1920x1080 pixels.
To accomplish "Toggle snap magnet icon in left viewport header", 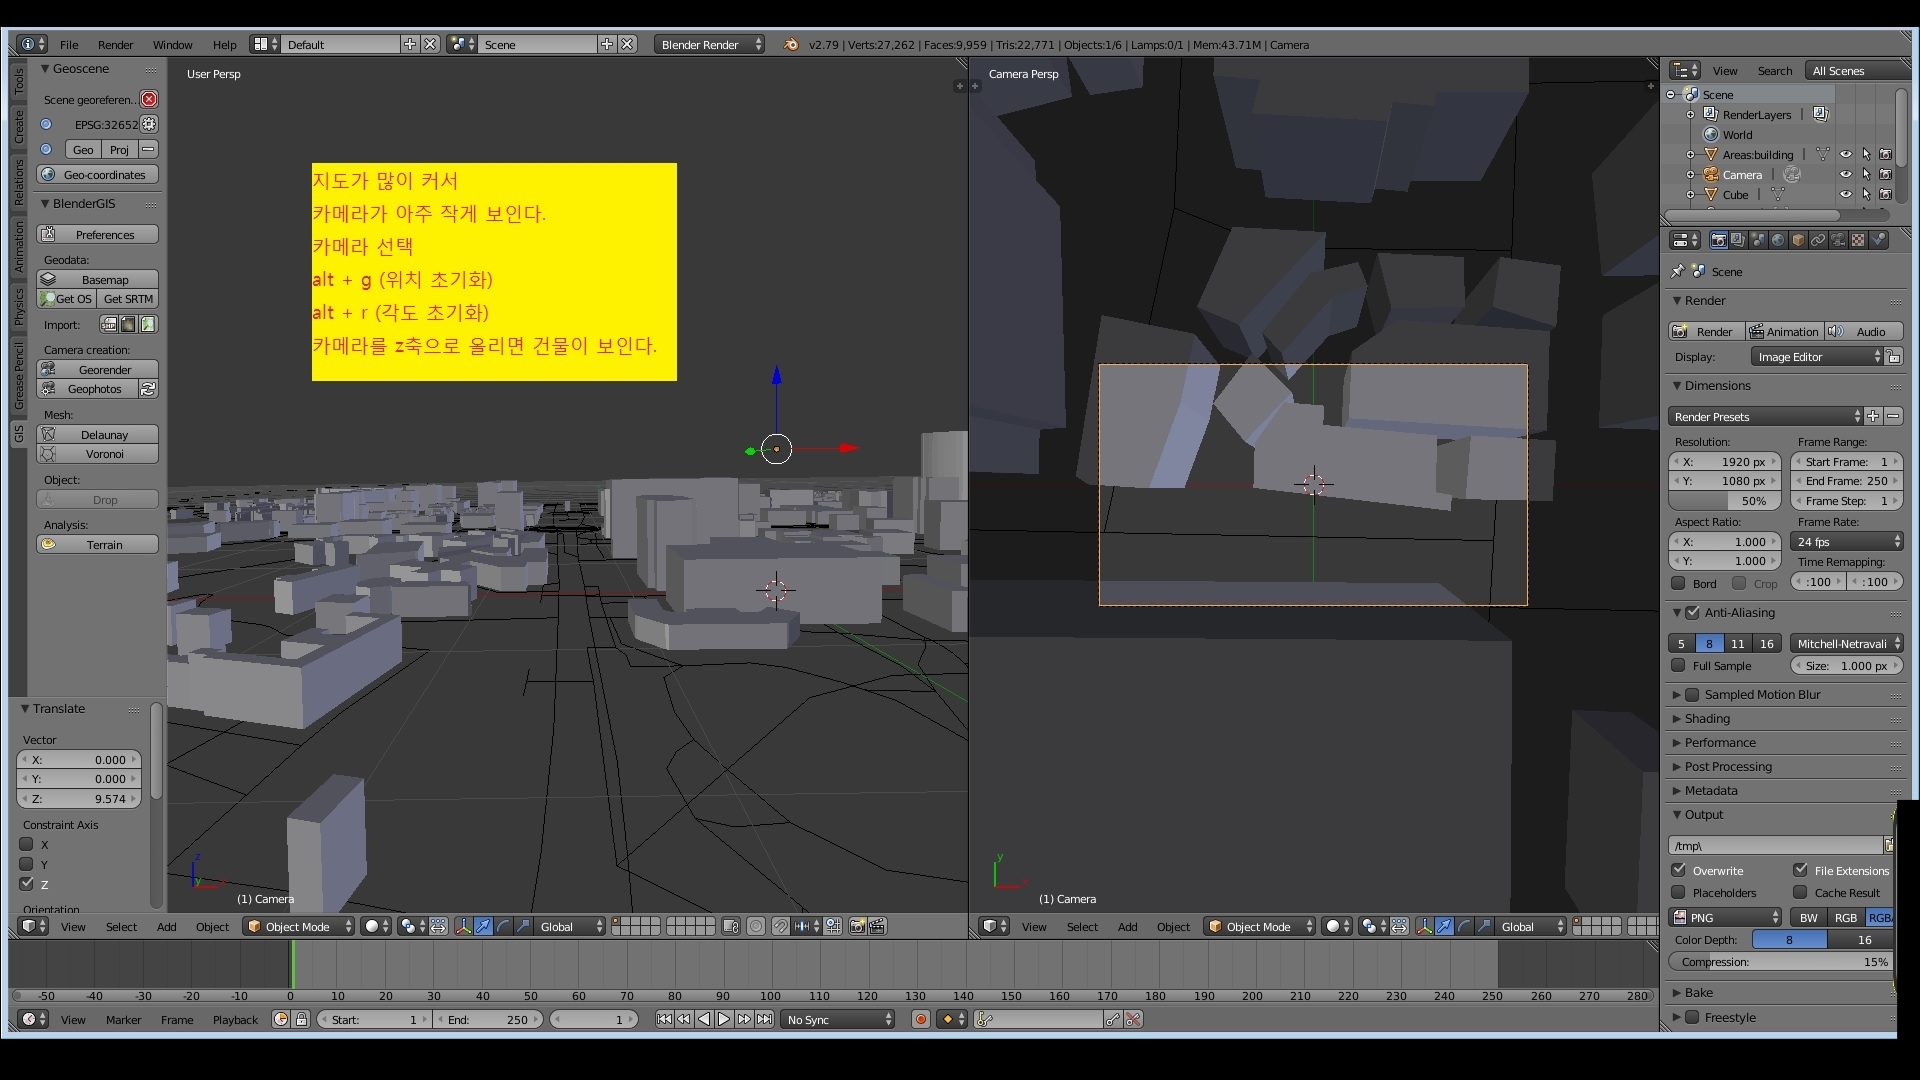I will click(780, 926).
